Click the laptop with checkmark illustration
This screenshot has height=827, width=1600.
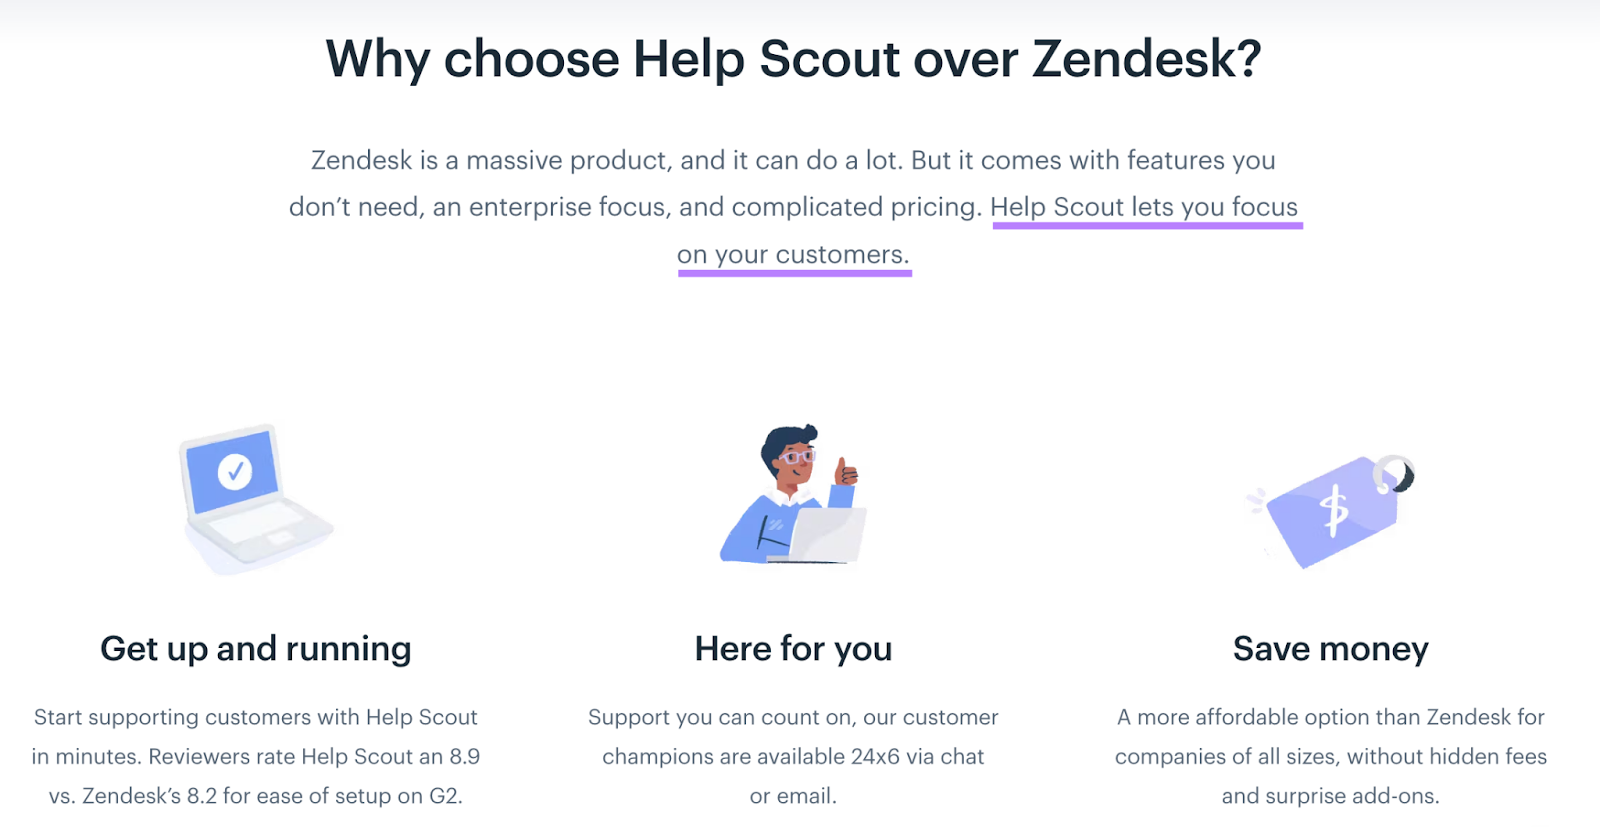point(257,499)
